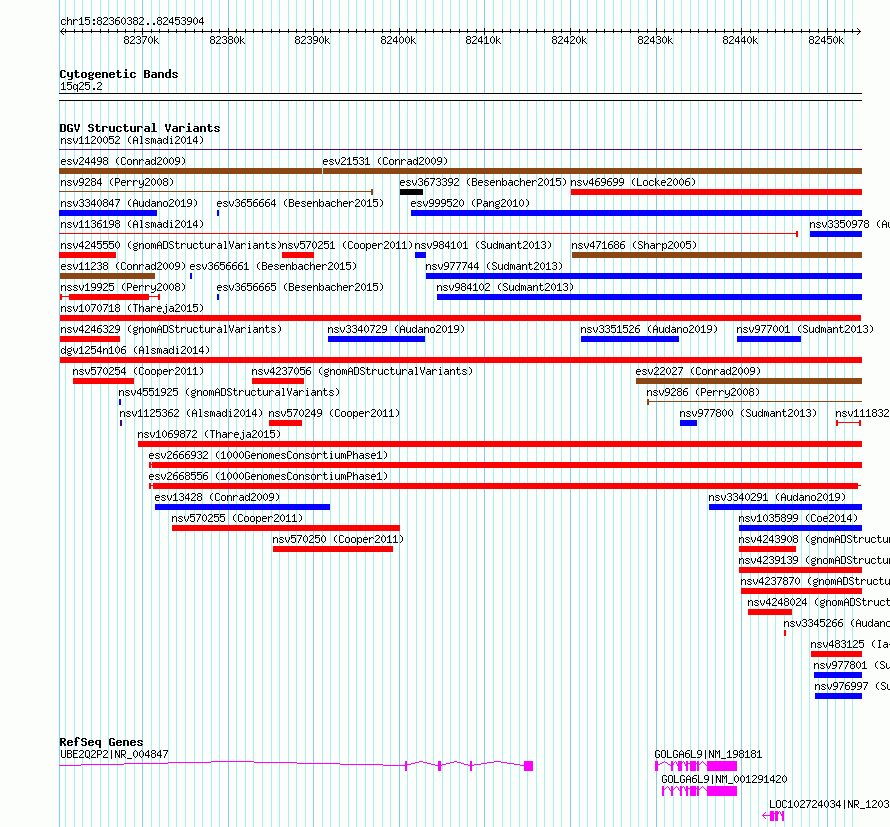Select the blue nsv977800 (Sudmant2013) bar
Image resolution: width=890 pixels, height=827 pixels.
689,423
